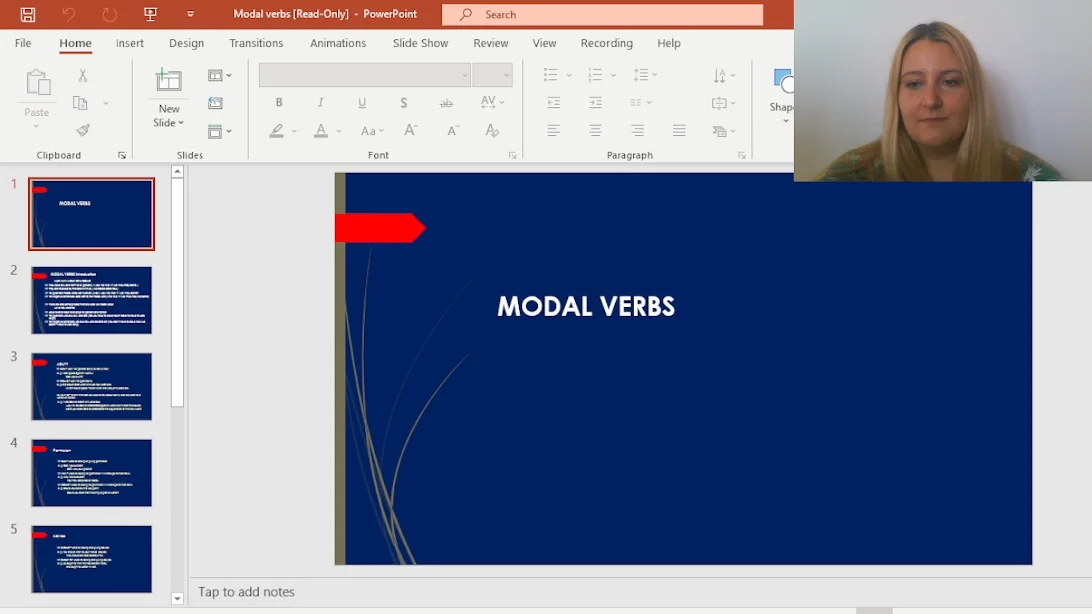Open Customize Quick Access Toolbar arrow
This screenshot has height=614, width=1092.
(190, 14)
